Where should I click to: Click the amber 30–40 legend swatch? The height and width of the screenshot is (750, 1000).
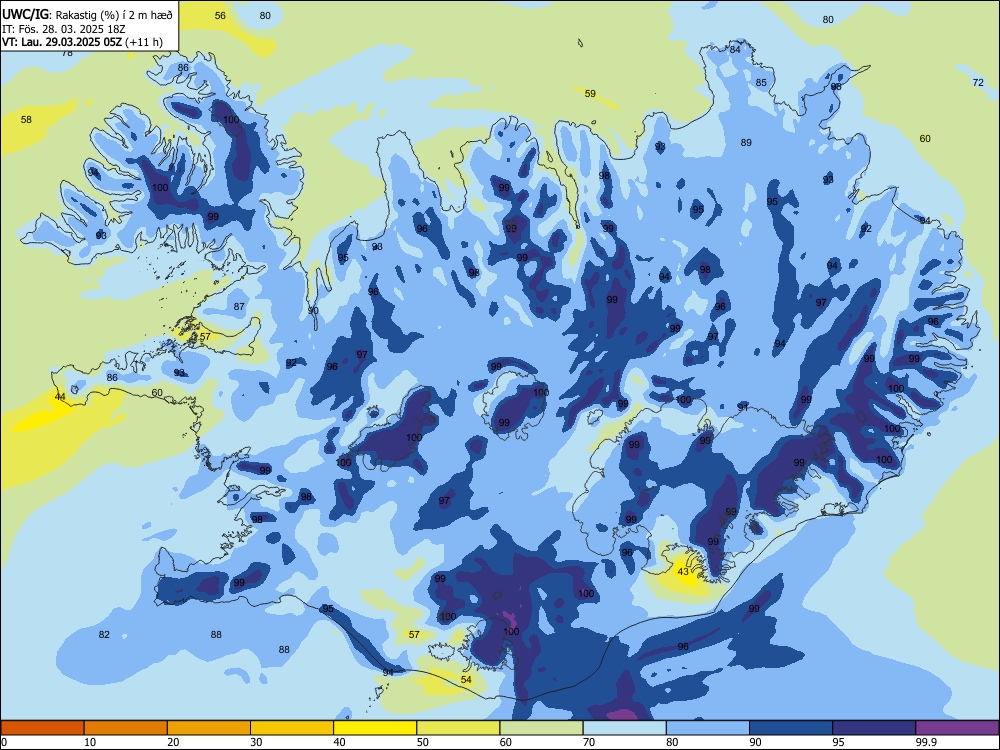[x=292, y=728]
